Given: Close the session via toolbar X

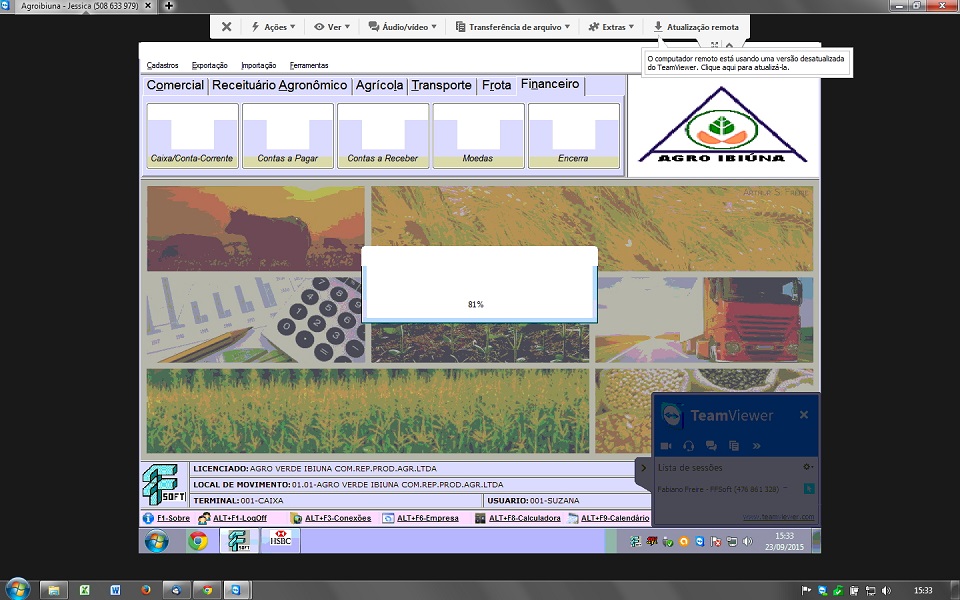Looking at the screenshot, I should point(227,27).
